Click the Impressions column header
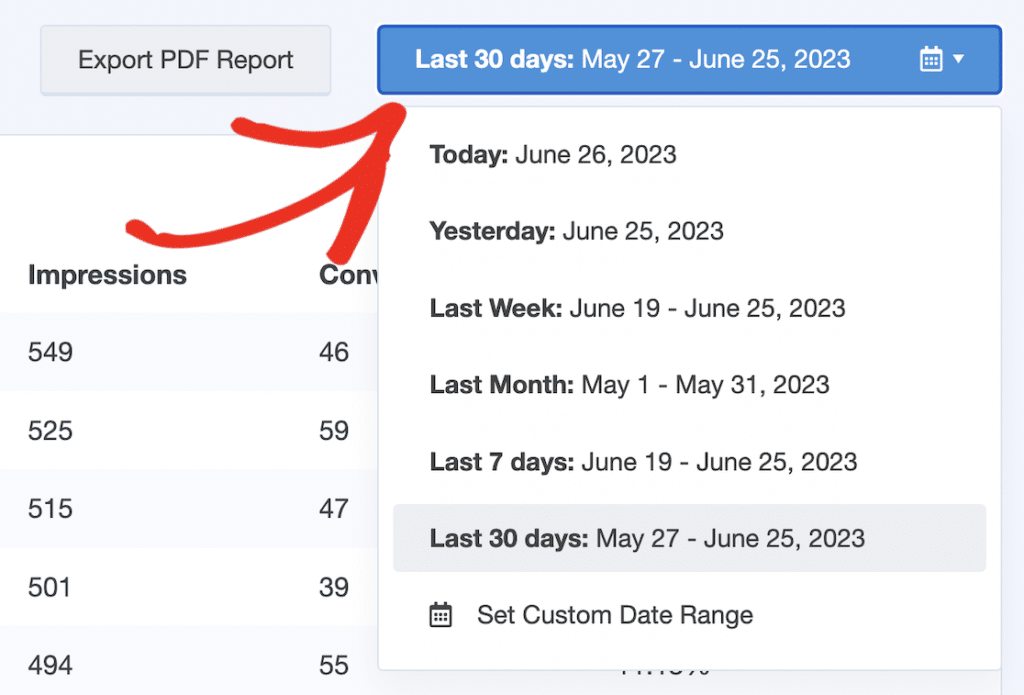 107,275
